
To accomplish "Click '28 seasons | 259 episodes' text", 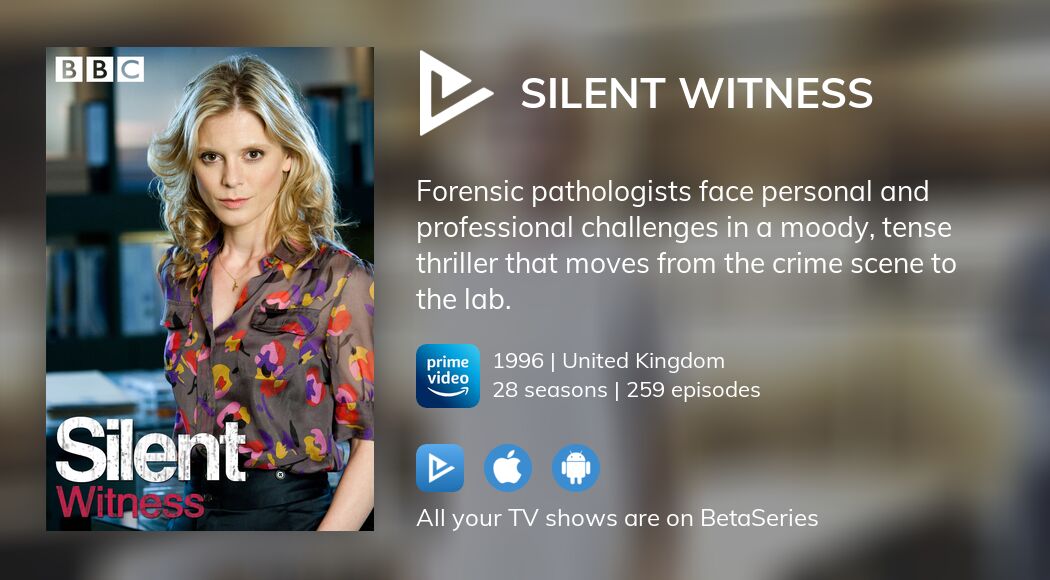I will [627, 390].
